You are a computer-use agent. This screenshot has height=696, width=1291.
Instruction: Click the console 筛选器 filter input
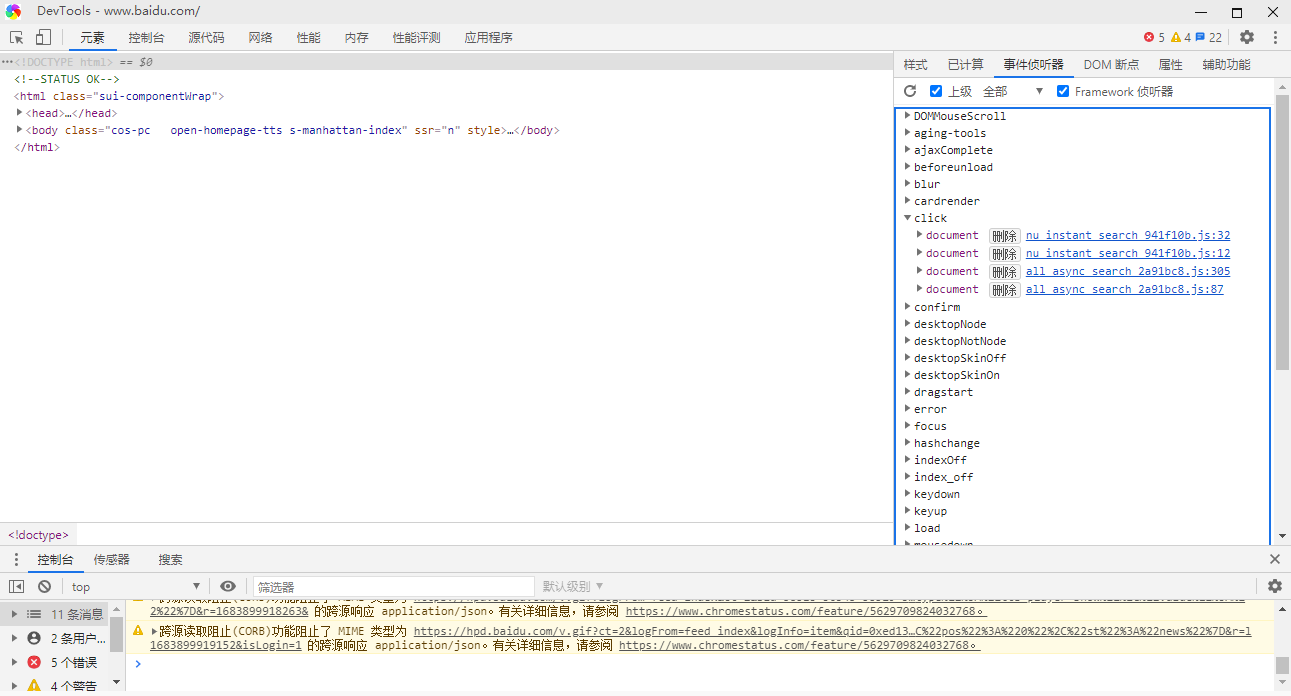tap(394, 586)
